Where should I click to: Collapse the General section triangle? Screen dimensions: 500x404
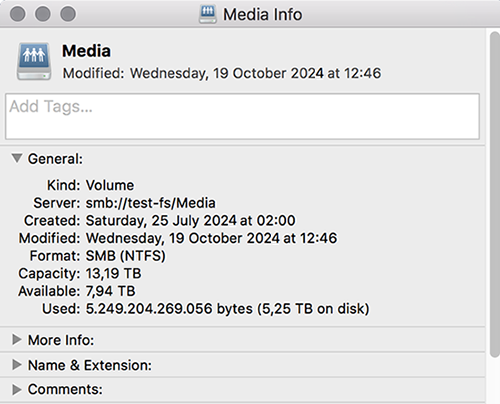tap(17, 158)
